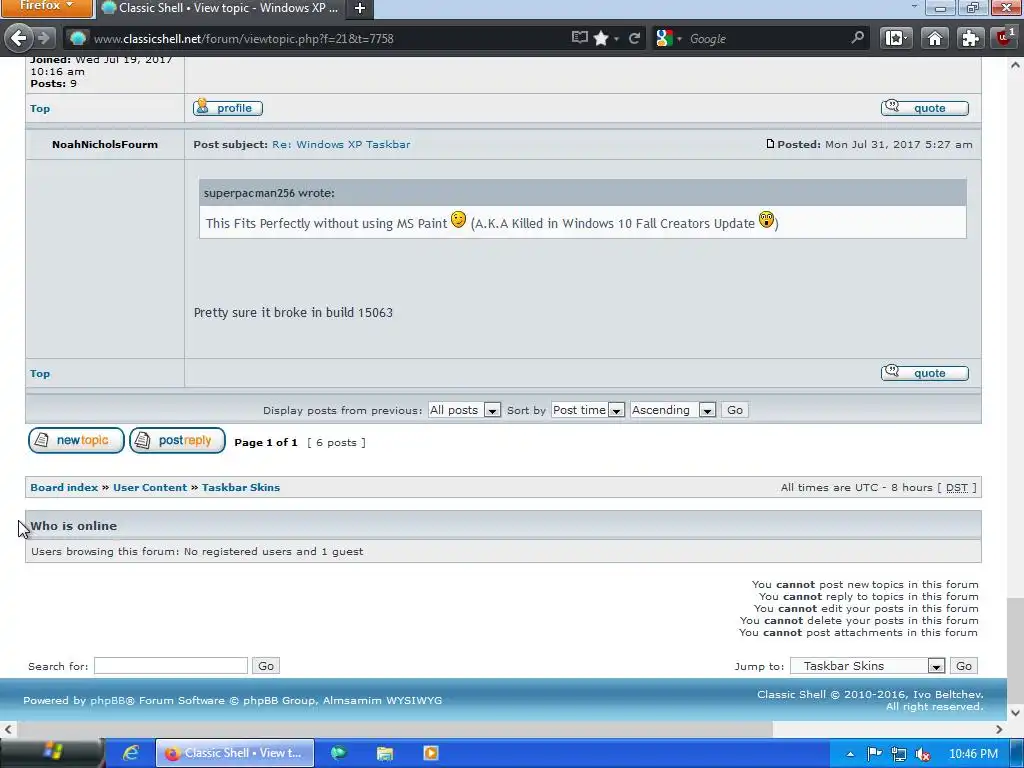Click the post icon beside Posted date
Viewport: 1024px width, 768px height.
770,144
